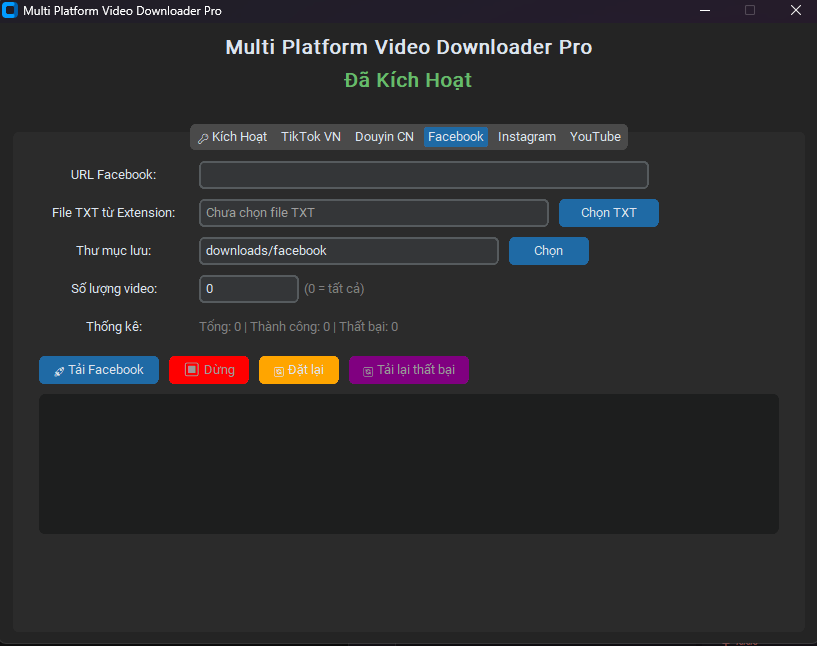The image size is (817, 646).
Task: Click the active Facebook tab
Action: [x=455, y=137]
